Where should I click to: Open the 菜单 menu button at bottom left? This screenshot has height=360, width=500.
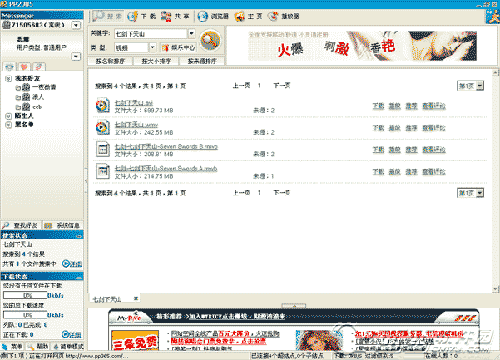pos(13,346)
